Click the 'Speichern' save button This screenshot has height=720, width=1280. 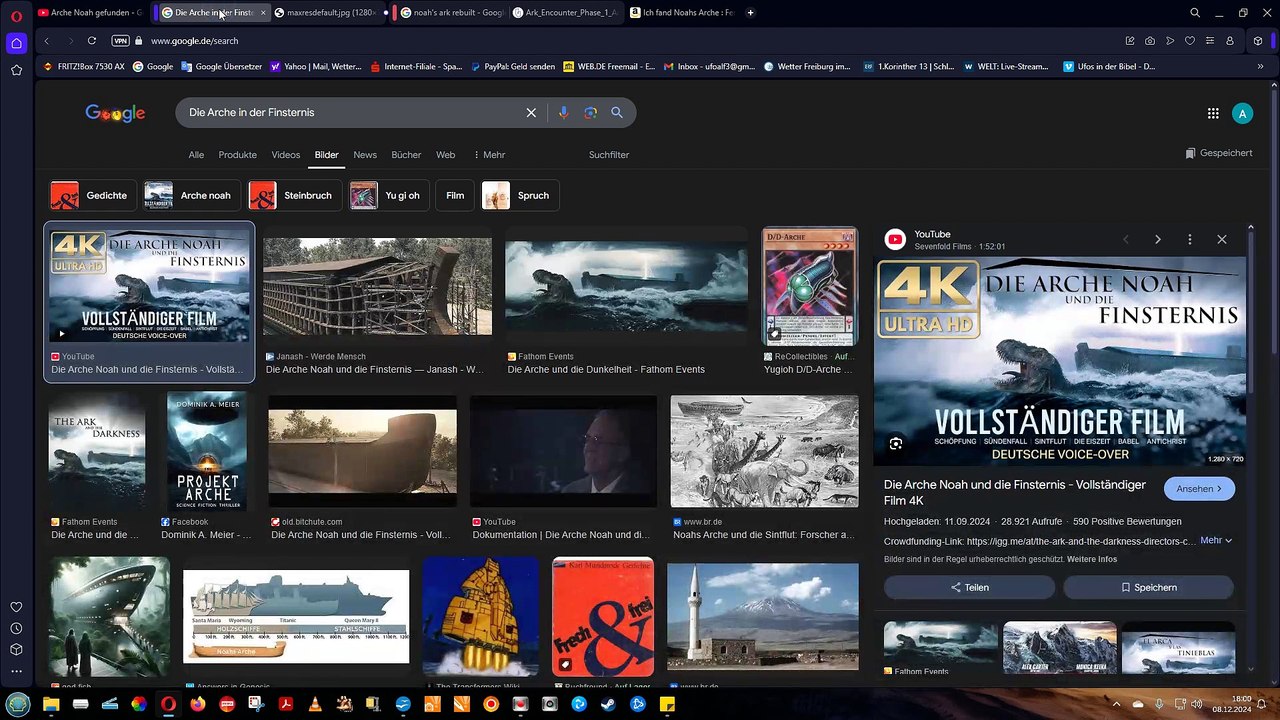coord(1148,587)
